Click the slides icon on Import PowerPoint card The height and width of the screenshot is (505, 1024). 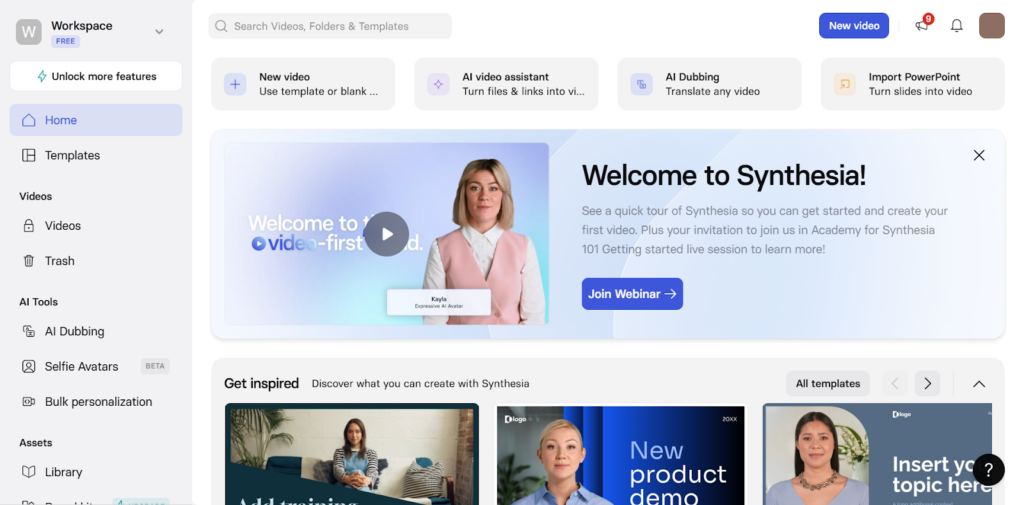[x=844, y=84]
